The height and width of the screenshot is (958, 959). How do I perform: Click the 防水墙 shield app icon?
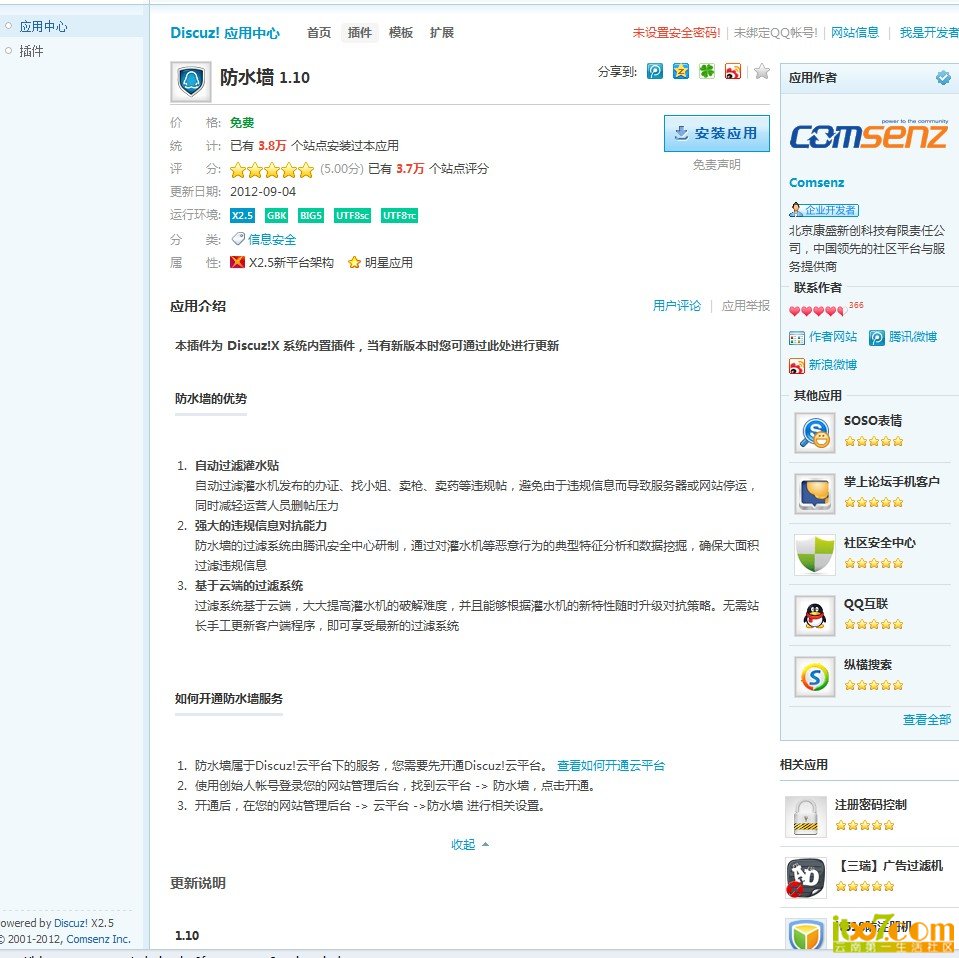(191, 81)
